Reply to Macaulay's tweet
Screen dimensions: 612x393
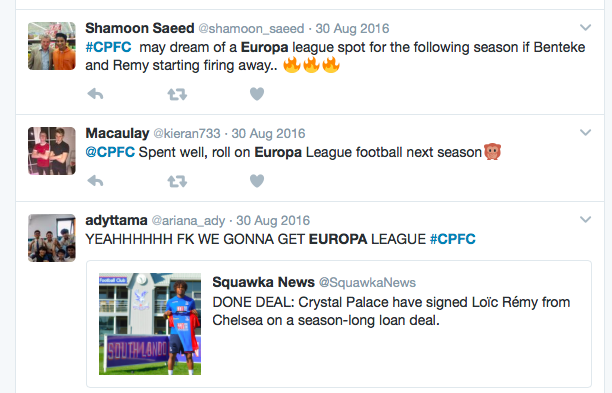point(95,181)
